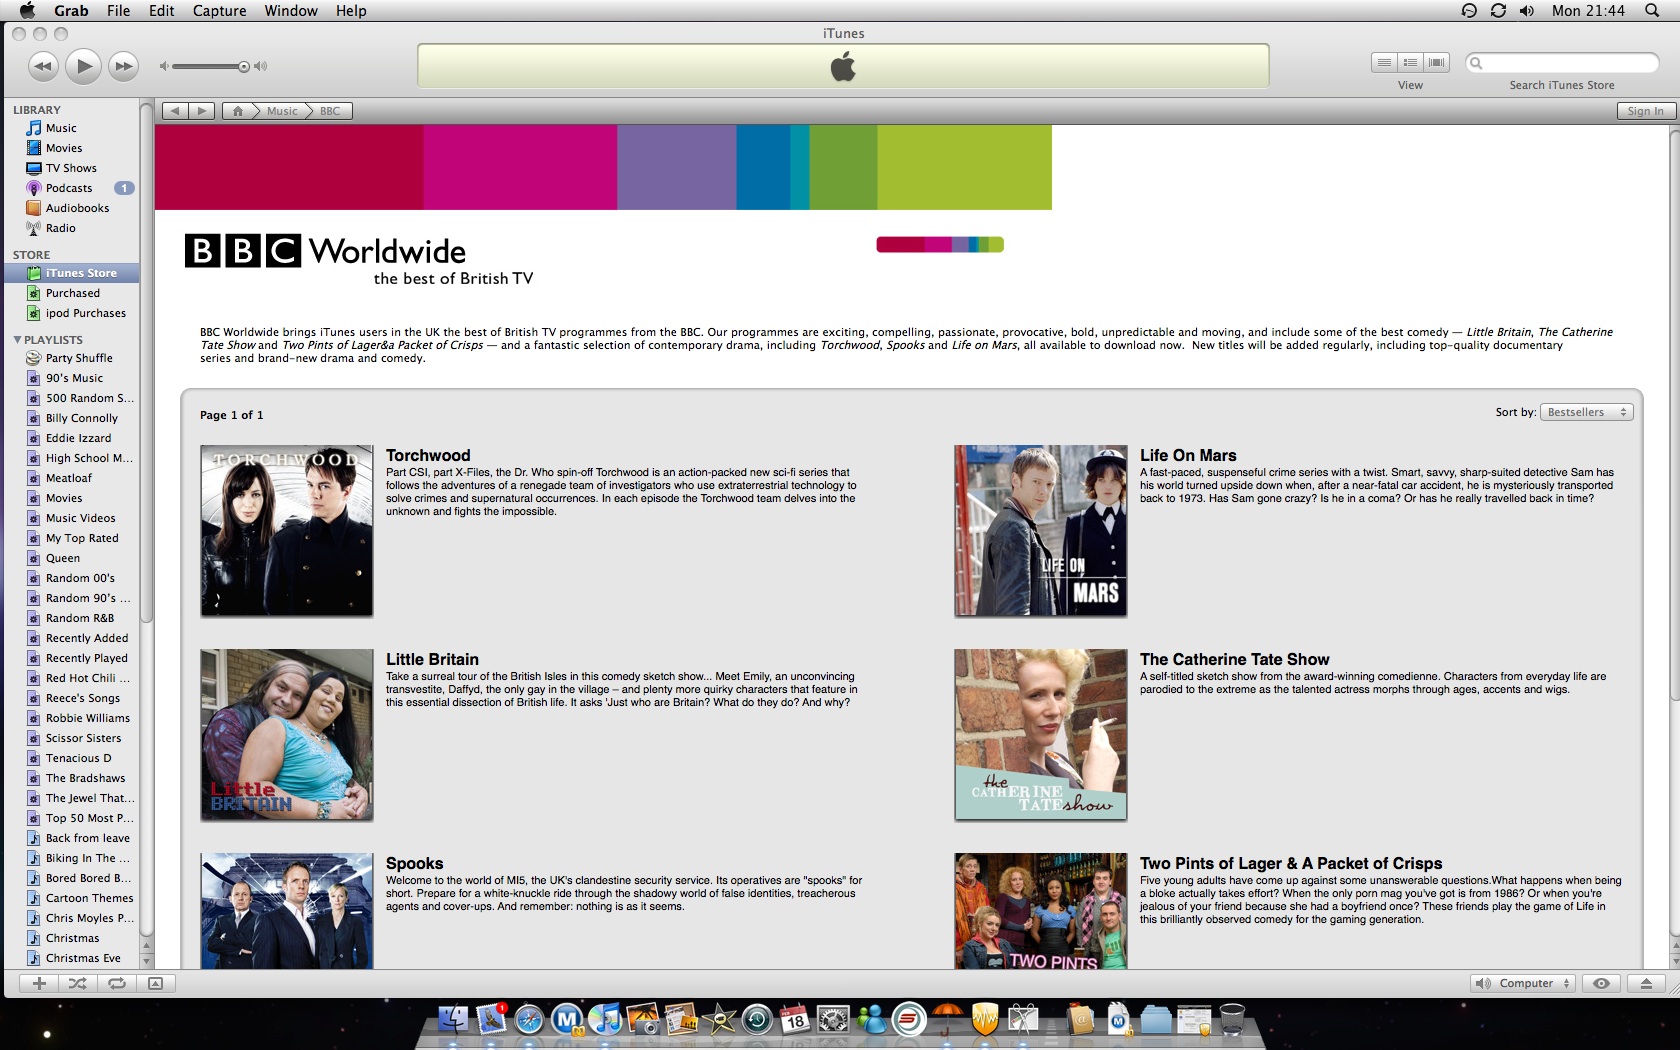Open the Capture menu
Image resolution: width=1680 pixels, height=1050 pixels.
click(219, 11)
